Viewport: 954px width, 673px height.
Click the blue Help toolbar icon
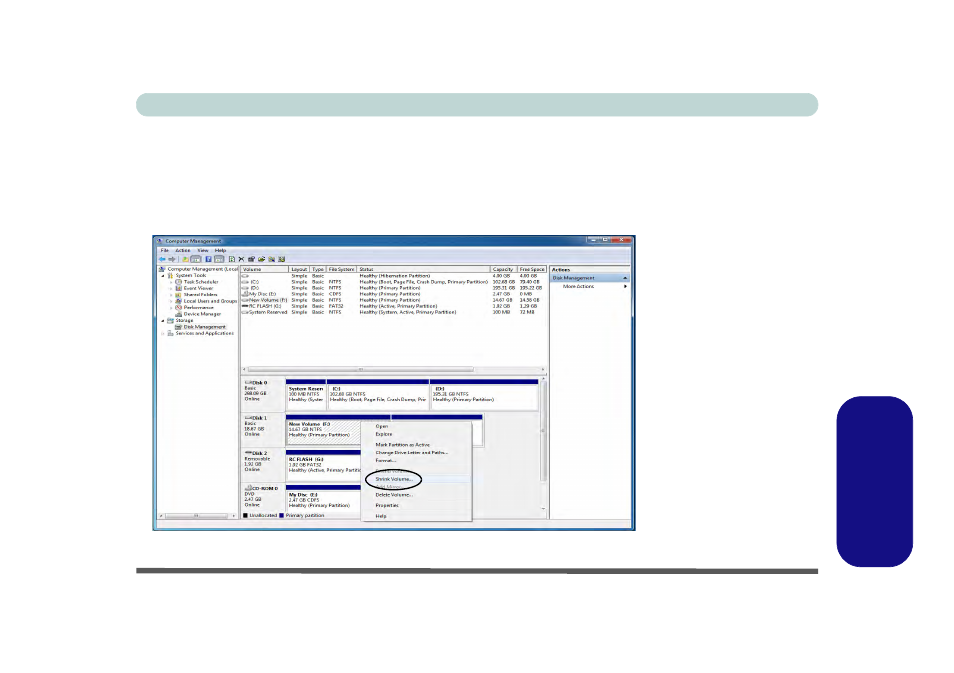(x=208, y=259)
